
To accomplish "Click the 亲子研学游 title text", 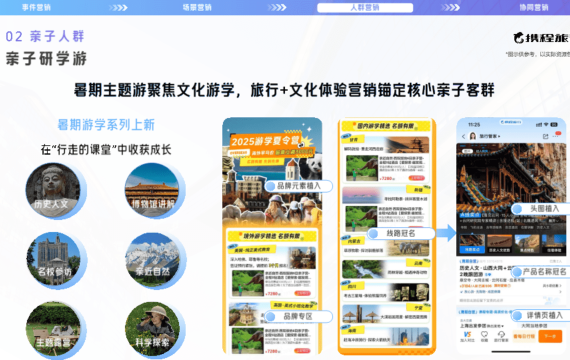I will 47,59.
